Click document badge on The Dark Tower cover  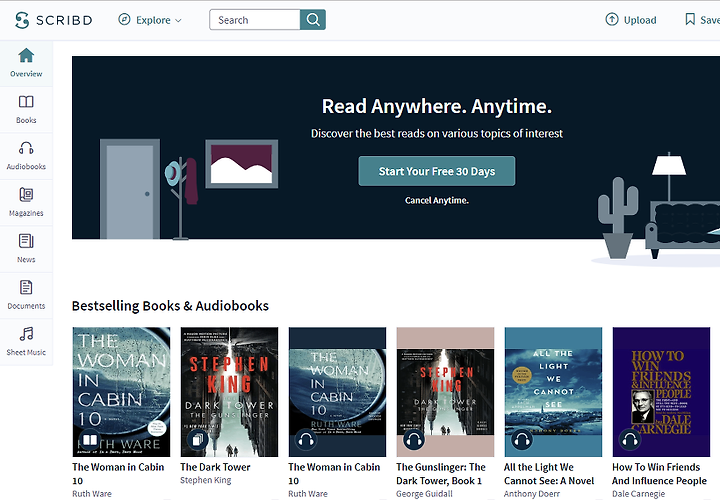click(198, 440)
